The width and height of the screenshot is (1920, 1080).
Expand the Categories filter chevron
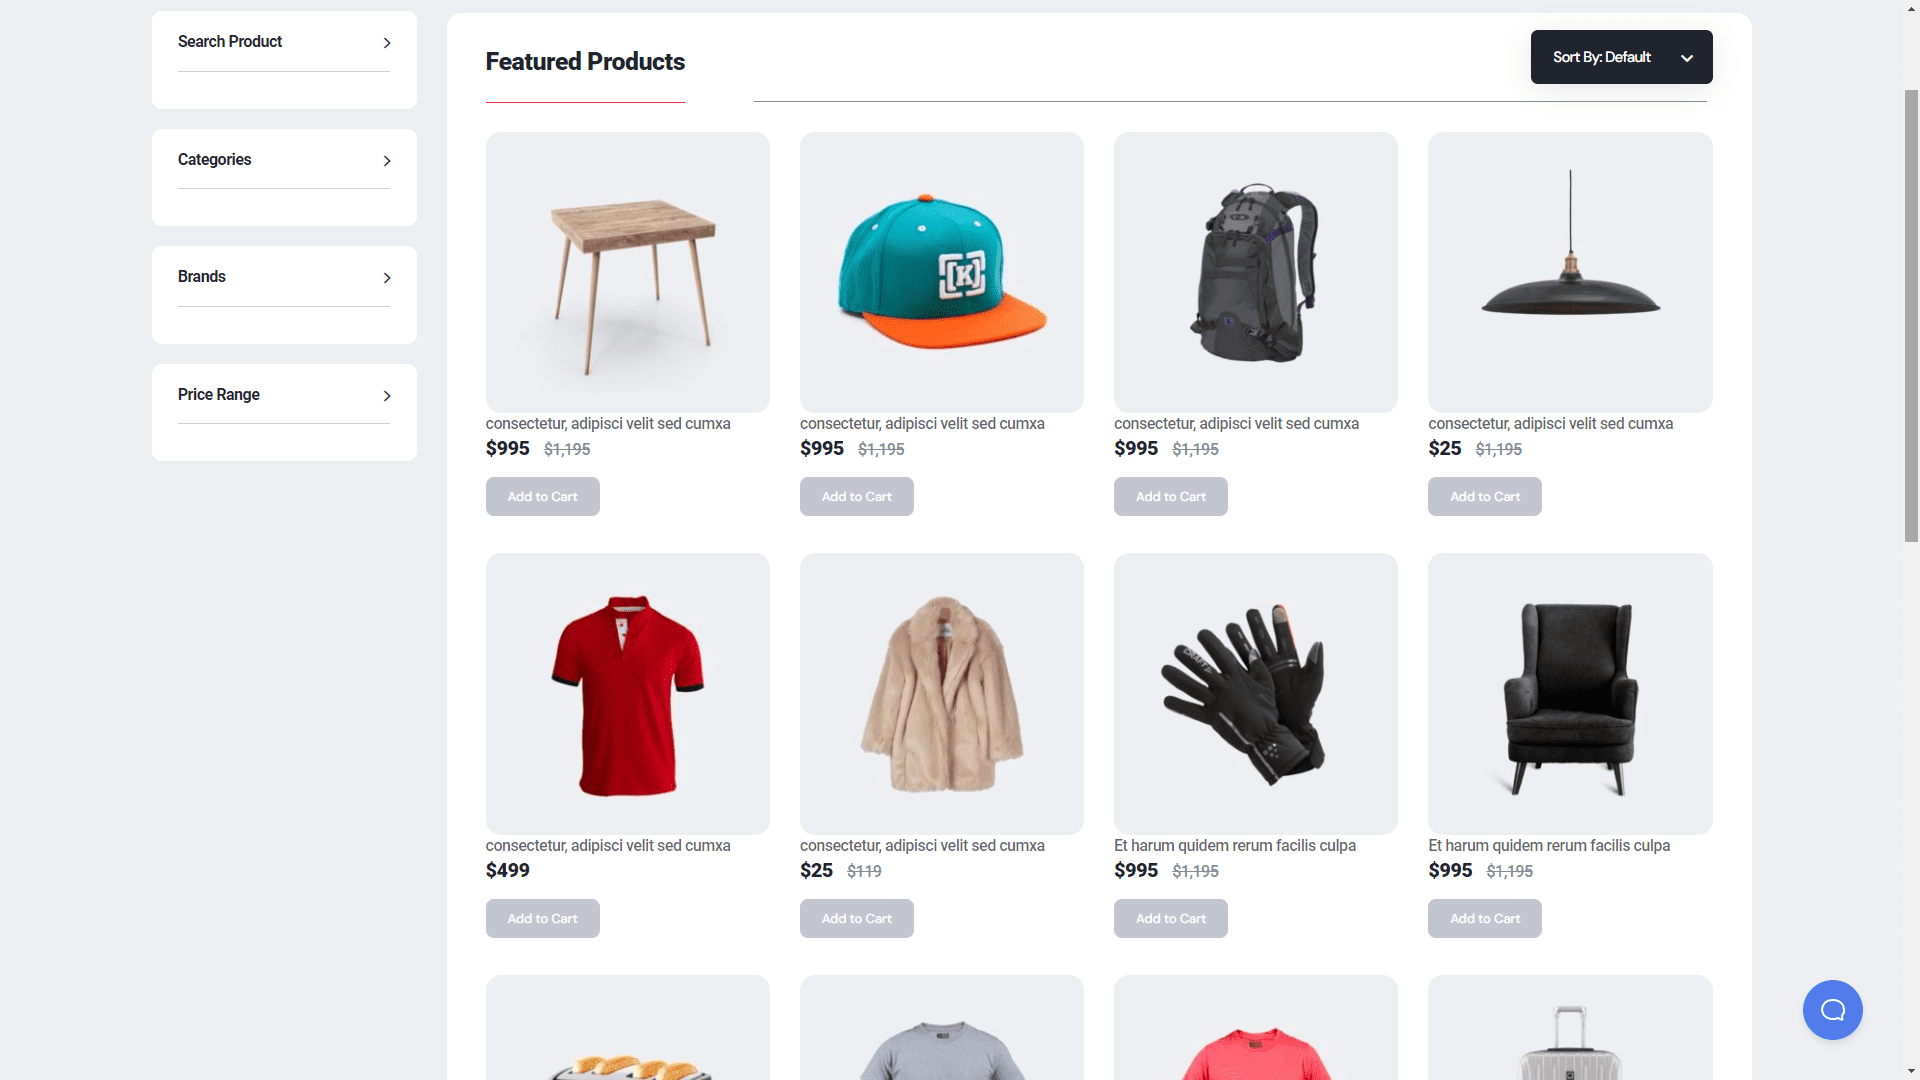click(x=387, y=161)
